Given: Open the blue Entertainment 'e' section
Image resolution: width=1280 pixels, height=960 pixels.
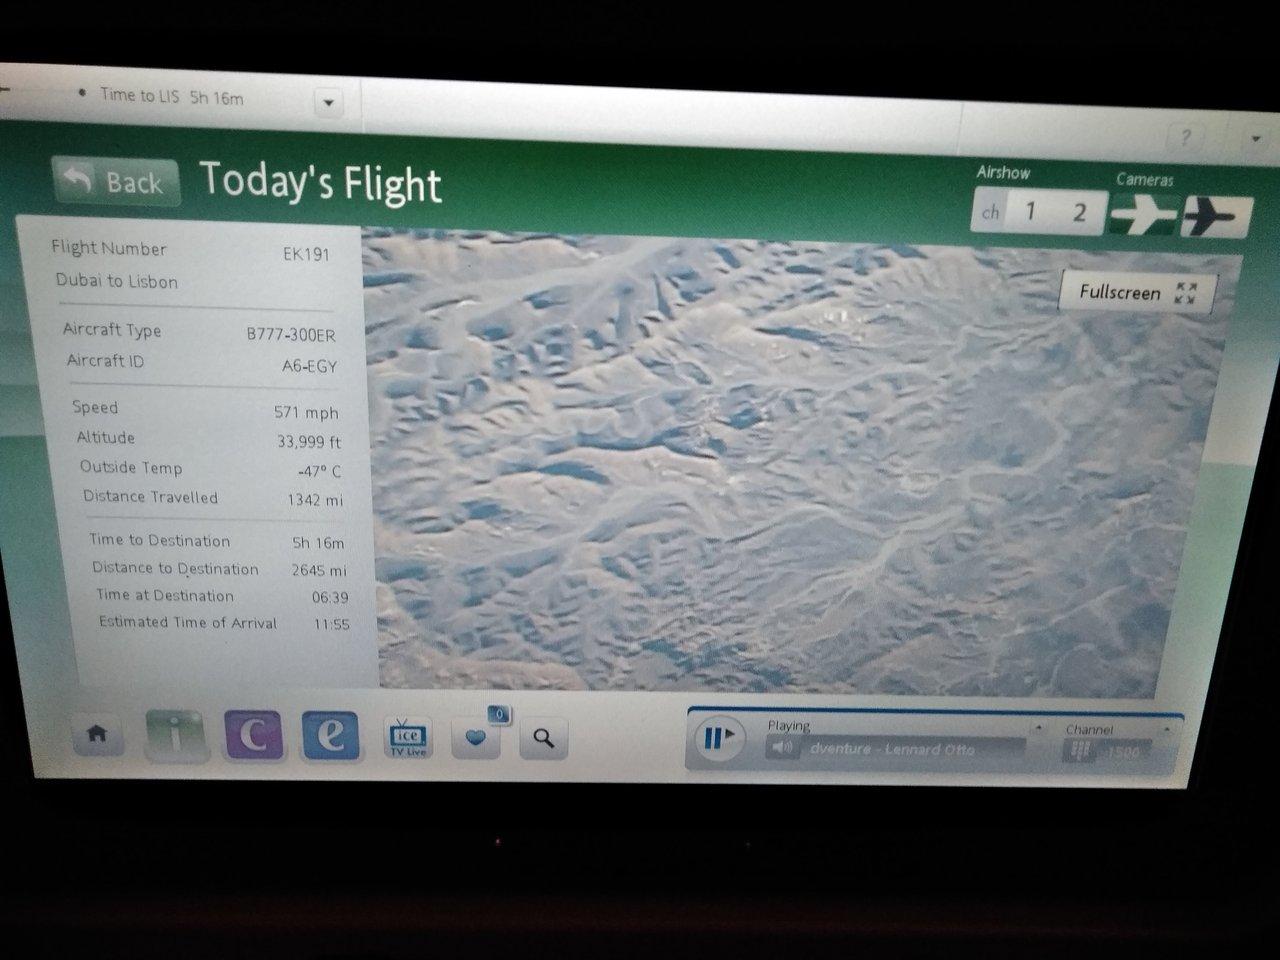Looking at the screenshot, I should tap(330, 736).
